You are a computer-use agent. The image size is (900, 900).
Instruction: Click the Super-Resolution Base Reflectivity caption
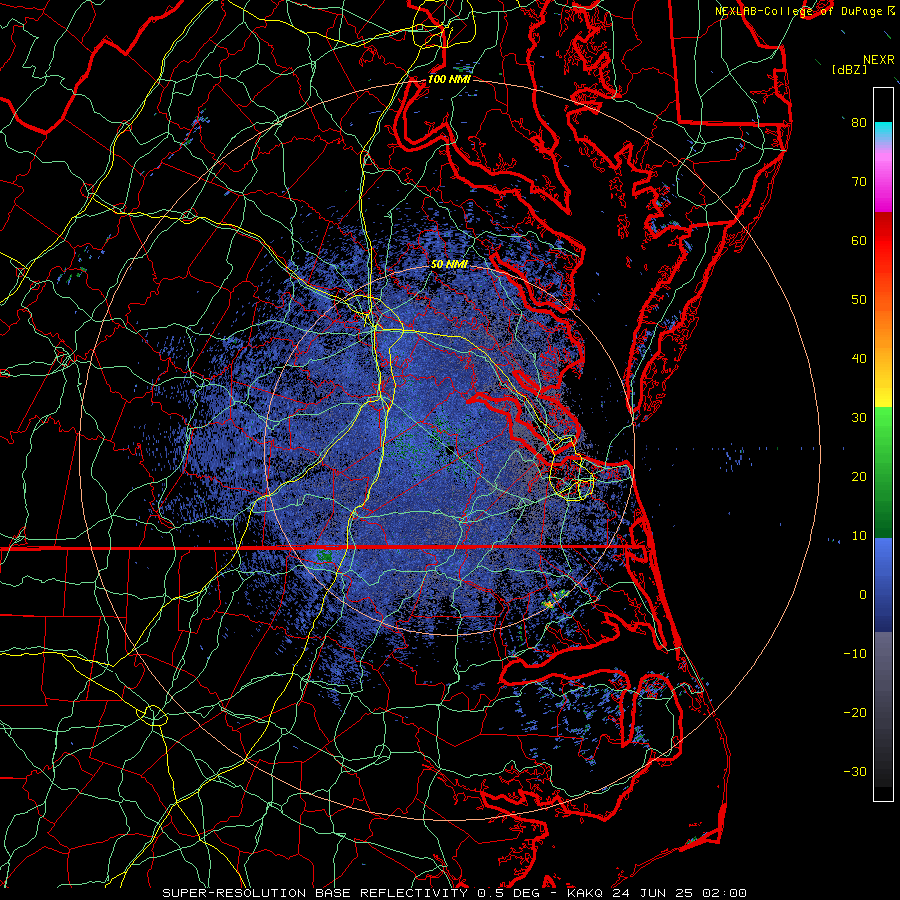point(315,893)
